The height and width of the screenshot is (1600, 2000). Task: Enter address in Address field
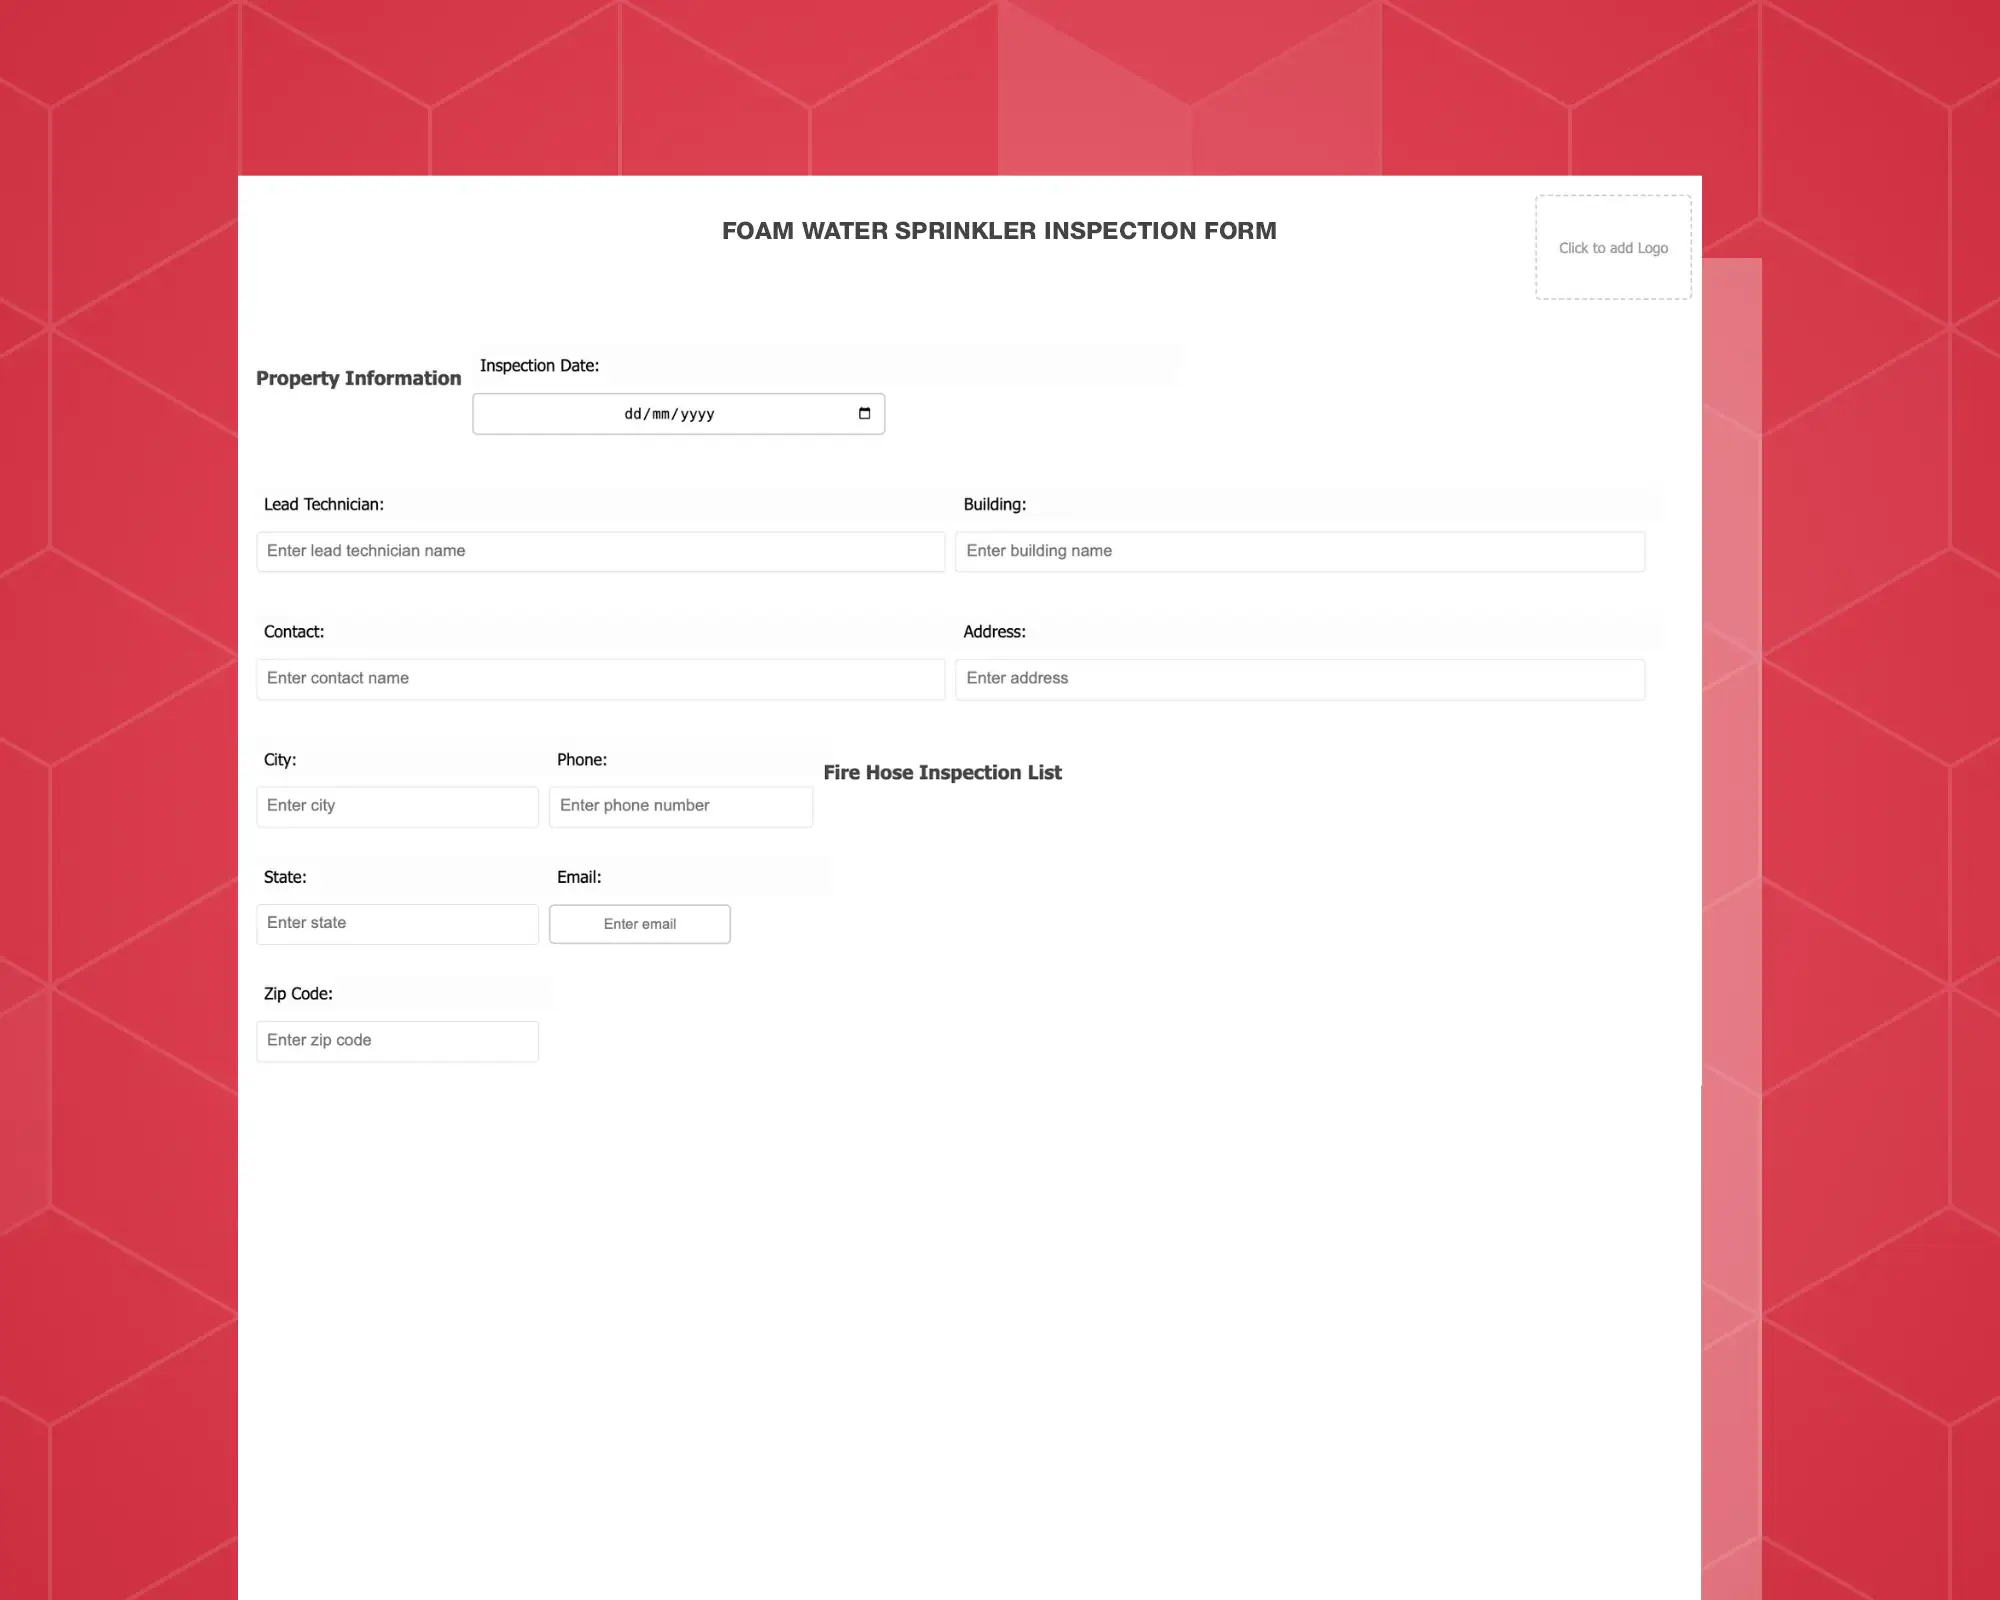click(1300, 678)
